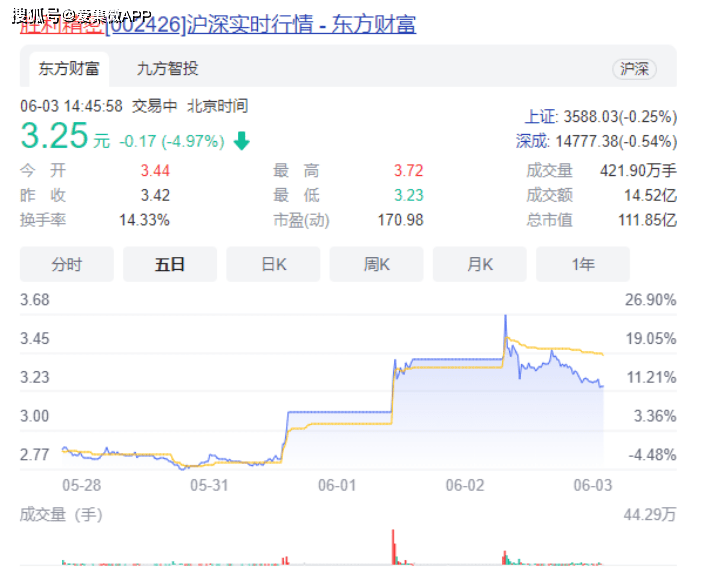Click the 3.68 price axis label
Viewport: 705px width, 580px height.
35,300
